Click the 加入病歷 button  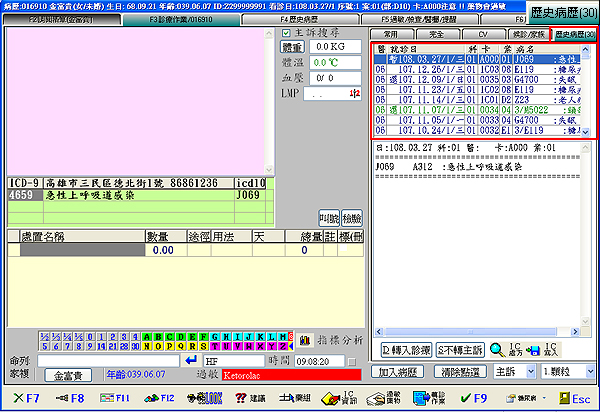(398, 372)
